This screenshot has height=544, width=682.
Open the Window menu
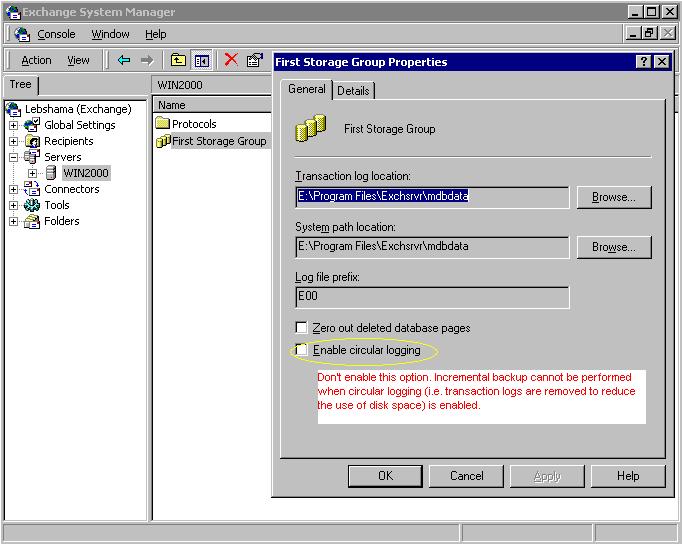[110, 34]
